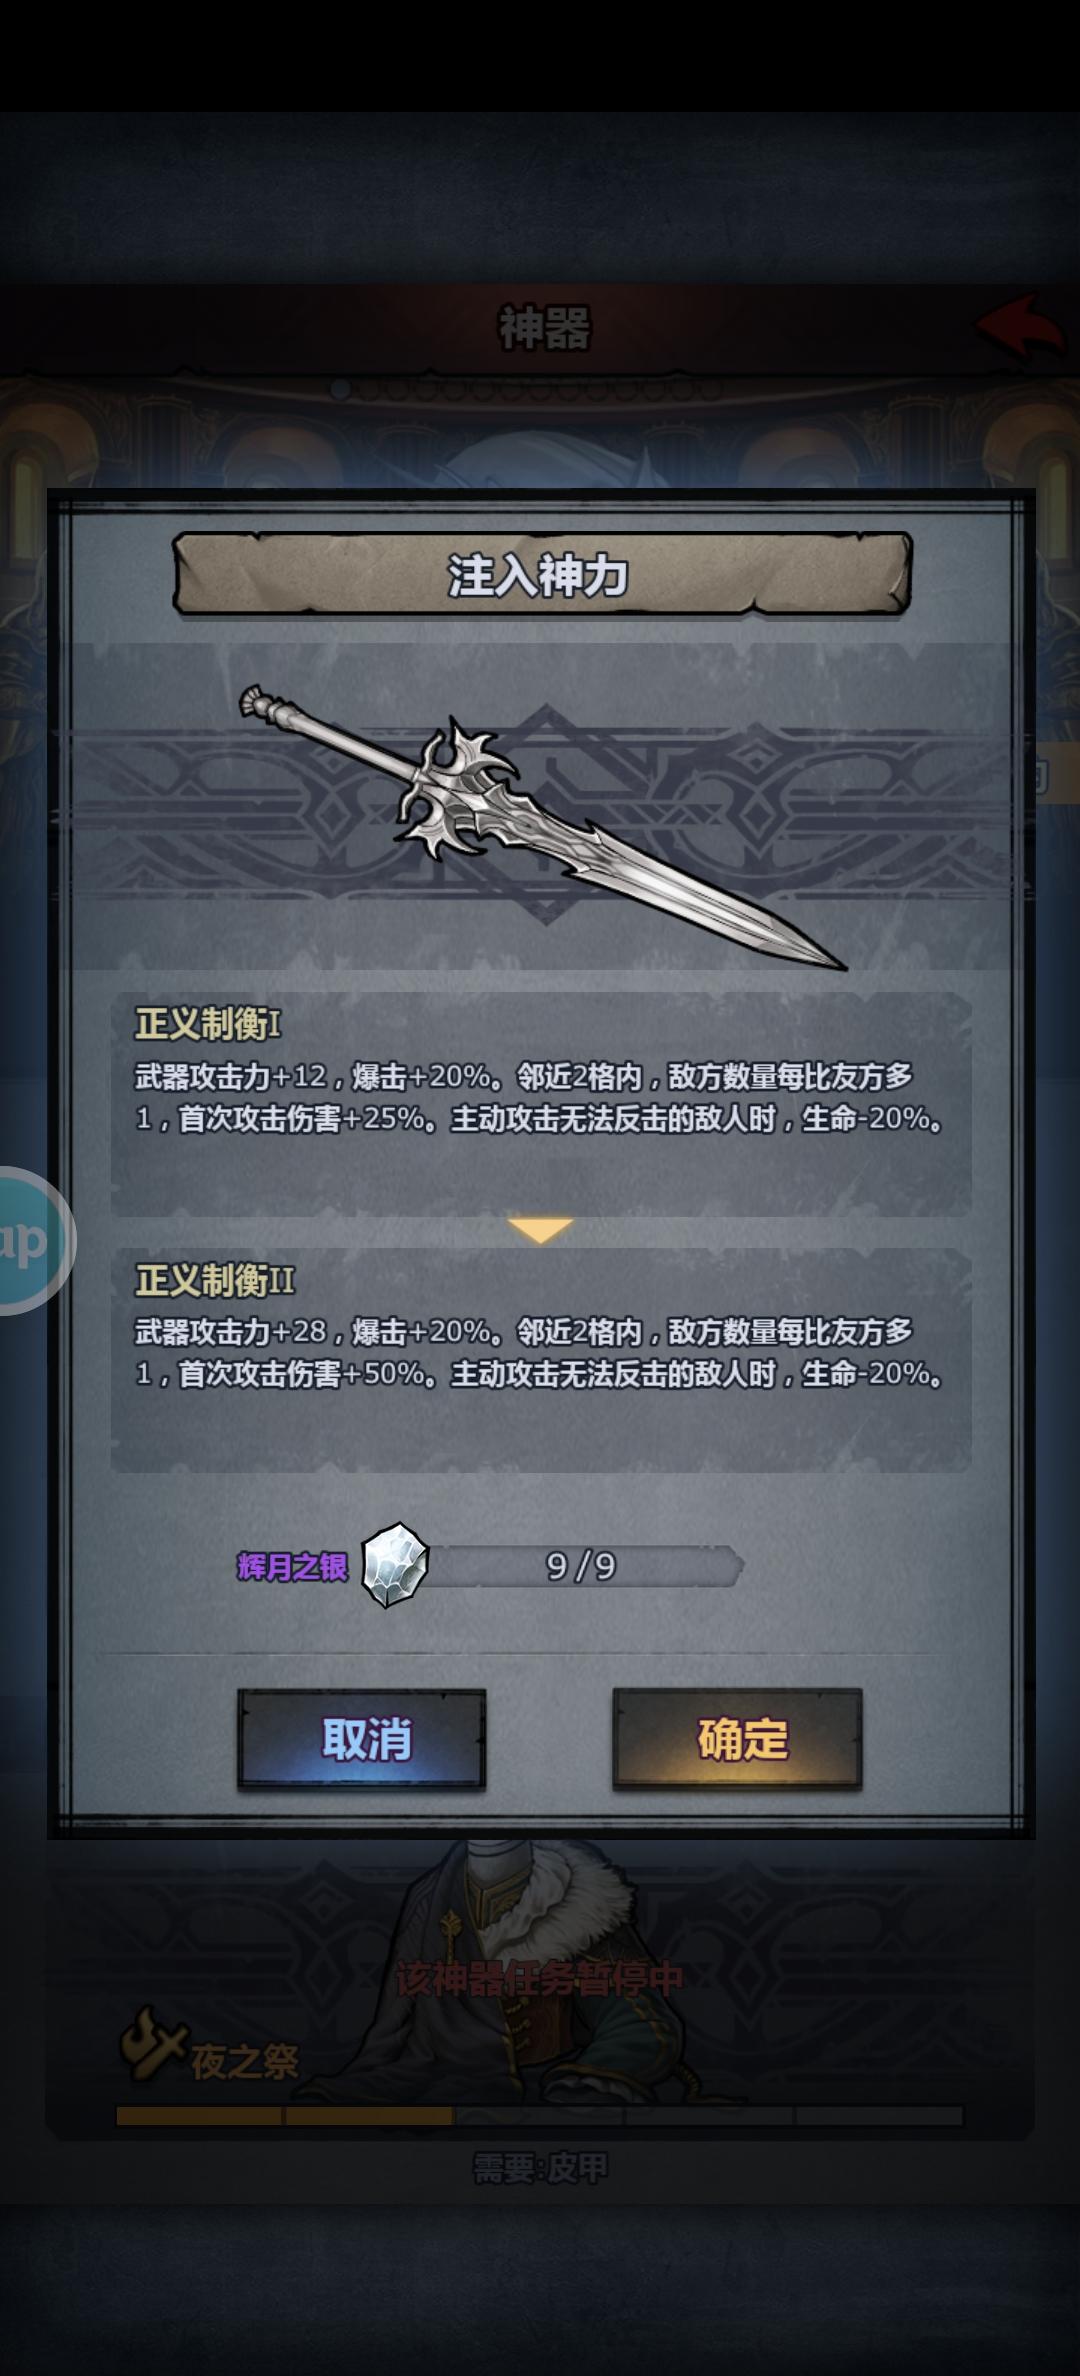Tap the 辉月之银 silver gem icon

395,1565
